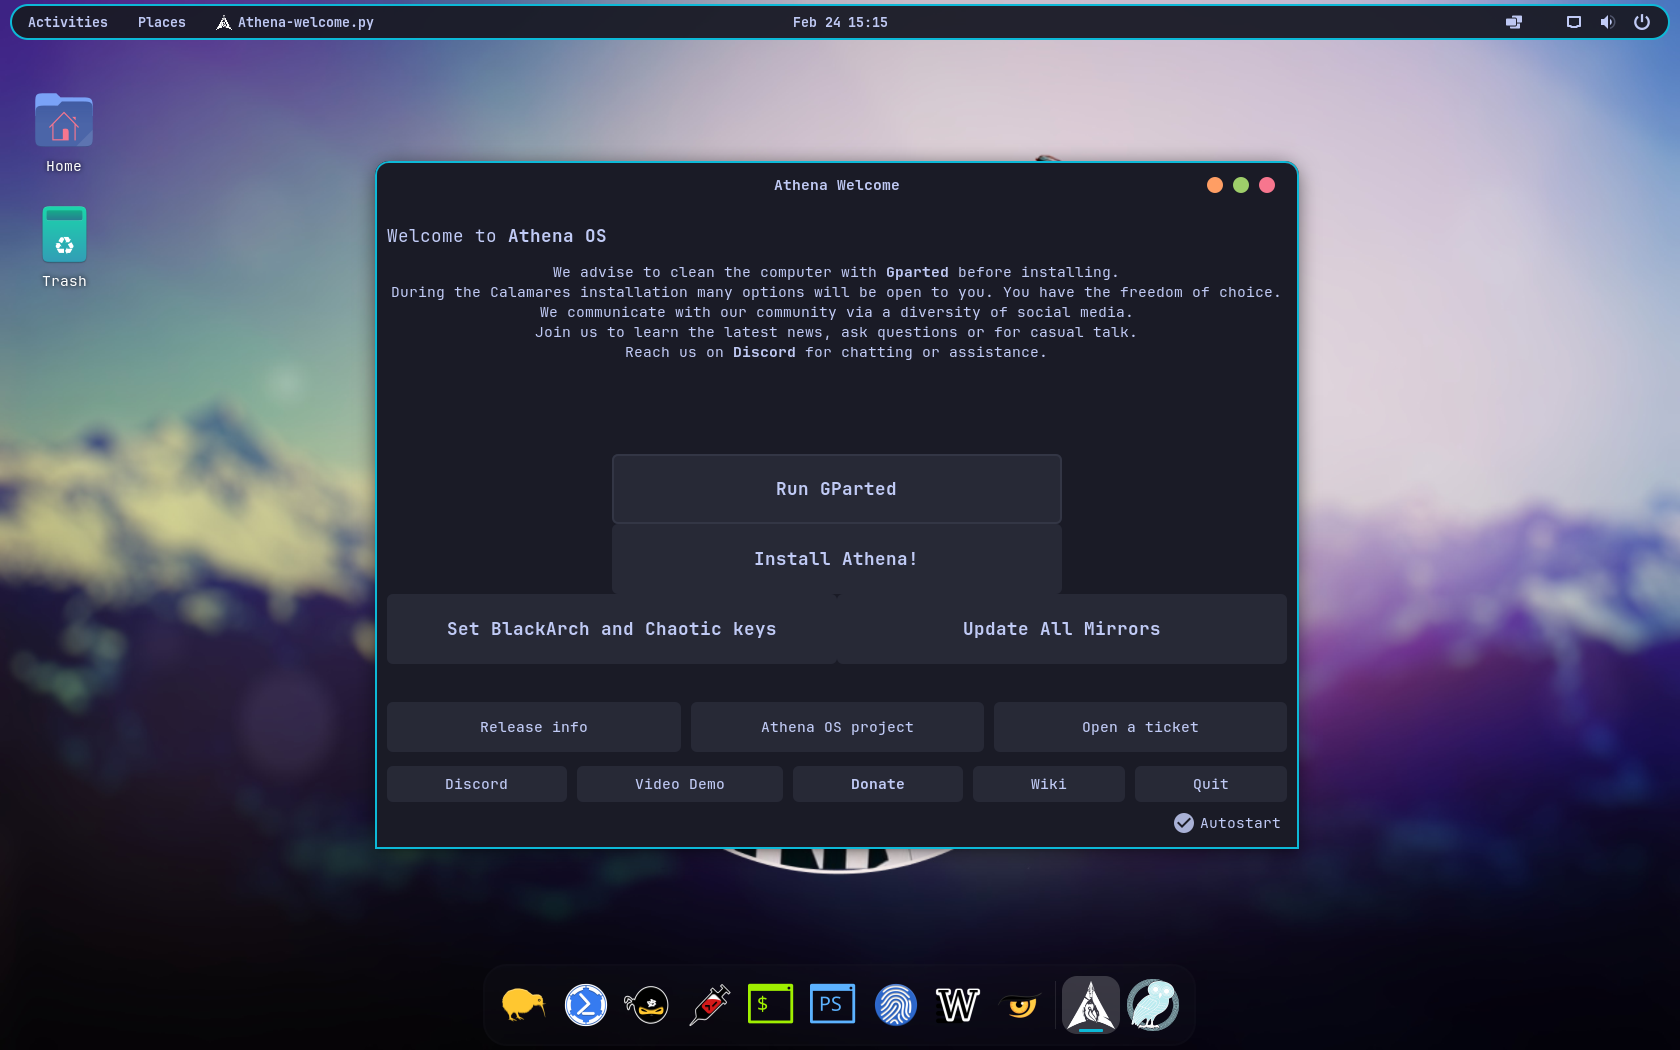Launch the yellow eye dock app
This screenshot has height=1050, width=1680.
coord(1020,1004)
